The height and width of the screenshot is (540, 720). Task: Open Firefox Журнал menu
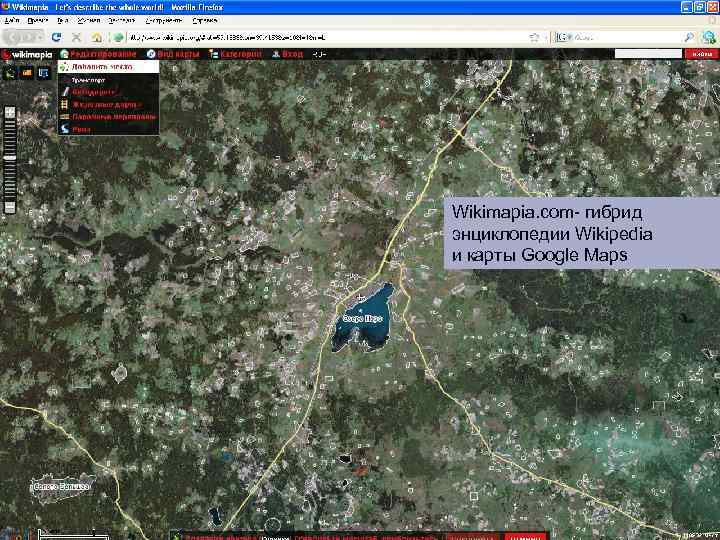click(x=88, y=21)
